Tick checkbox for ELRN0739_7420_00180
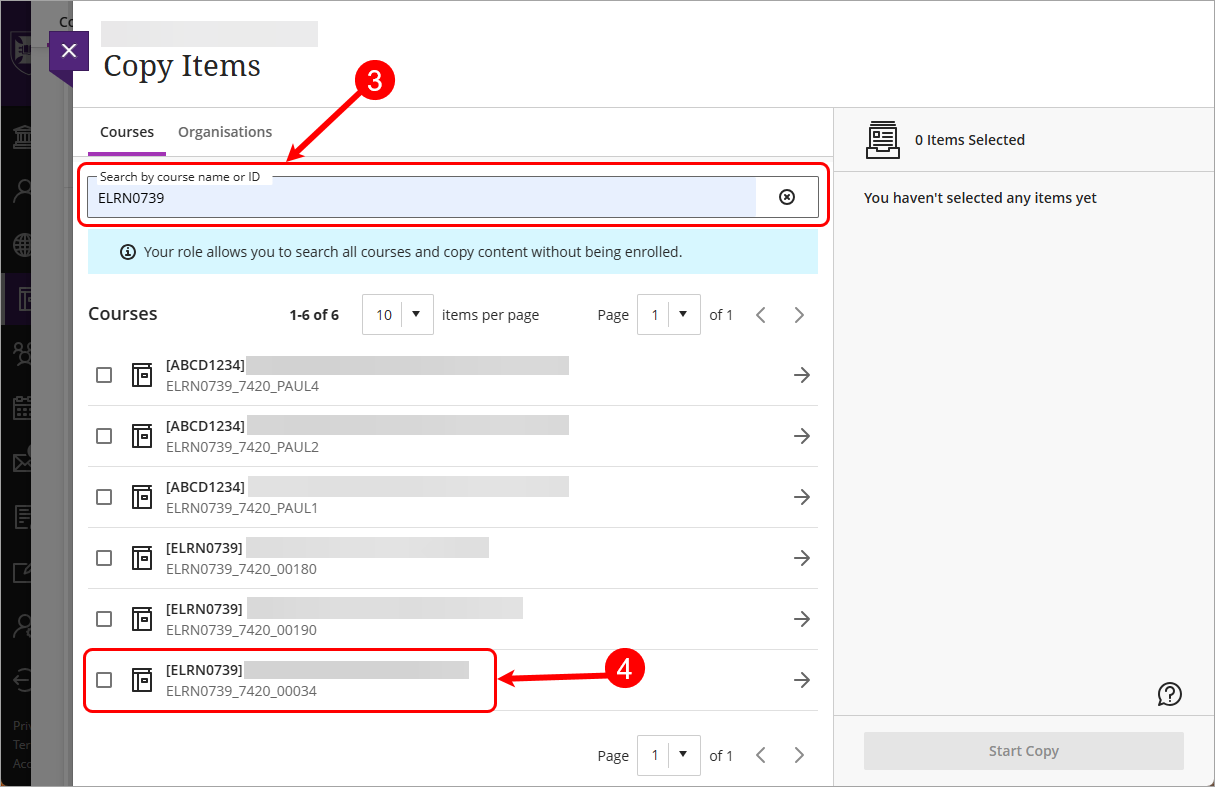 pyautogui.click(x=104, y=558)
